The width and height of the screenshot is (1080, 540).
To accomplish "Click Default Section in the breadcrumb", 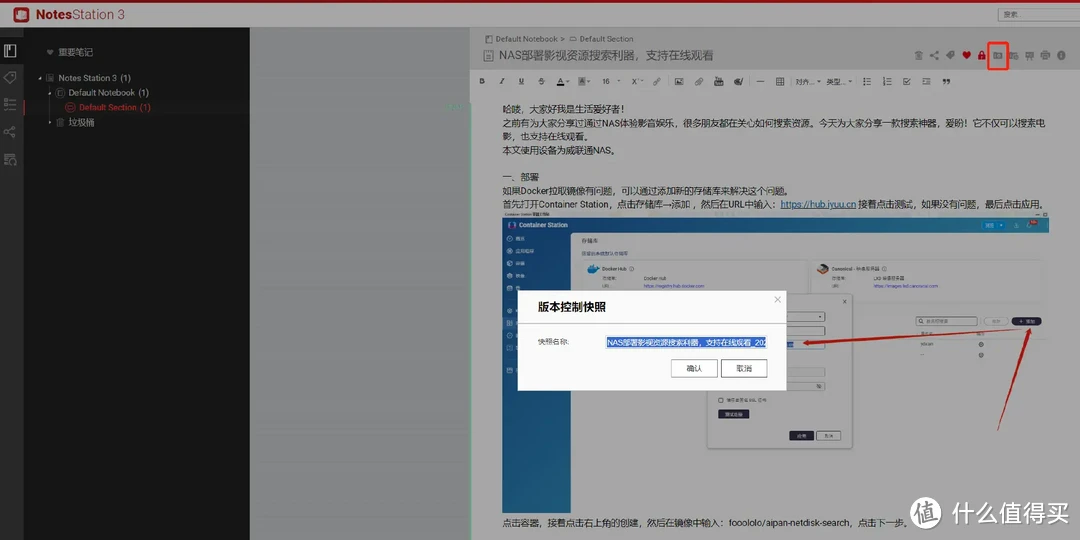I will pyautogui.click(x=606, y=39).
